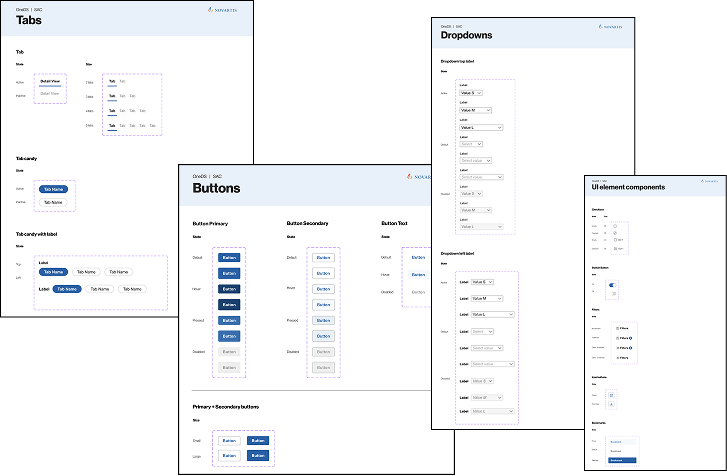Click the secondary outlined Button beside the Default label
Image resolution: width=727 pixels, height=476 pixels.
tap(323, 258)
